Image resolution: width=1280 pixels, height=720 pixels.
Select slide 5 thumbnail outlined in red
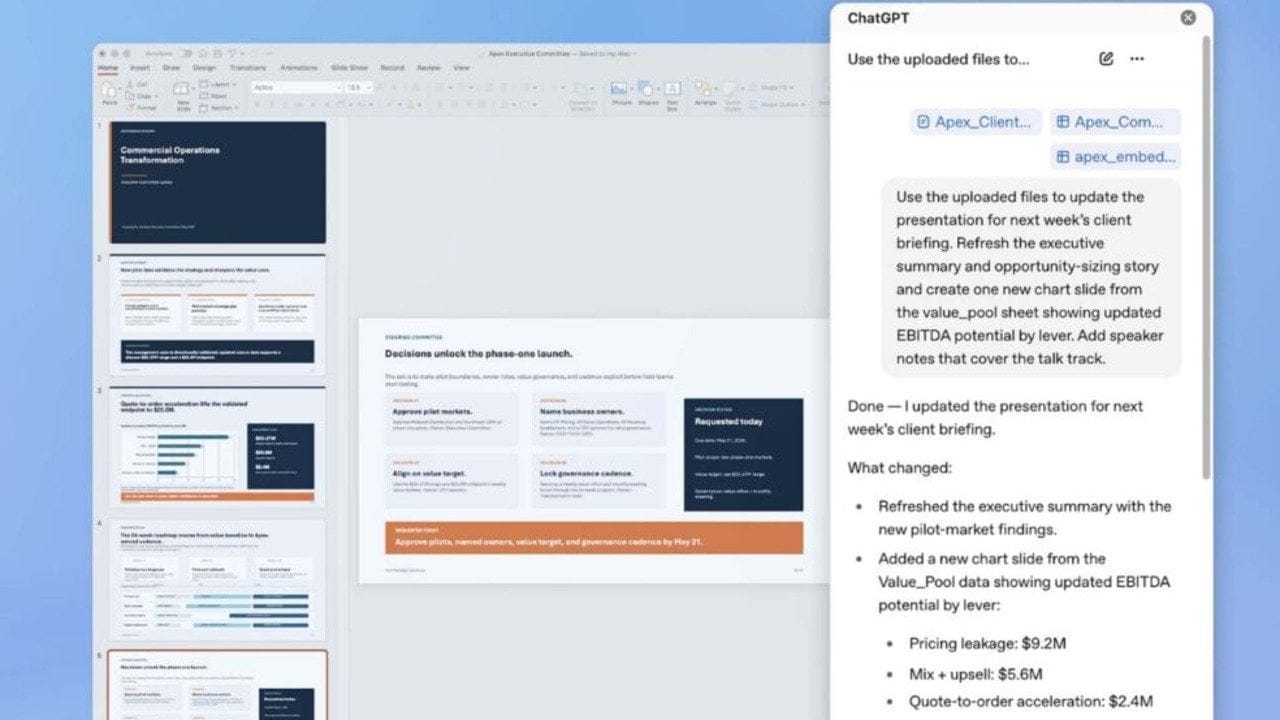(x=217, y=686)
